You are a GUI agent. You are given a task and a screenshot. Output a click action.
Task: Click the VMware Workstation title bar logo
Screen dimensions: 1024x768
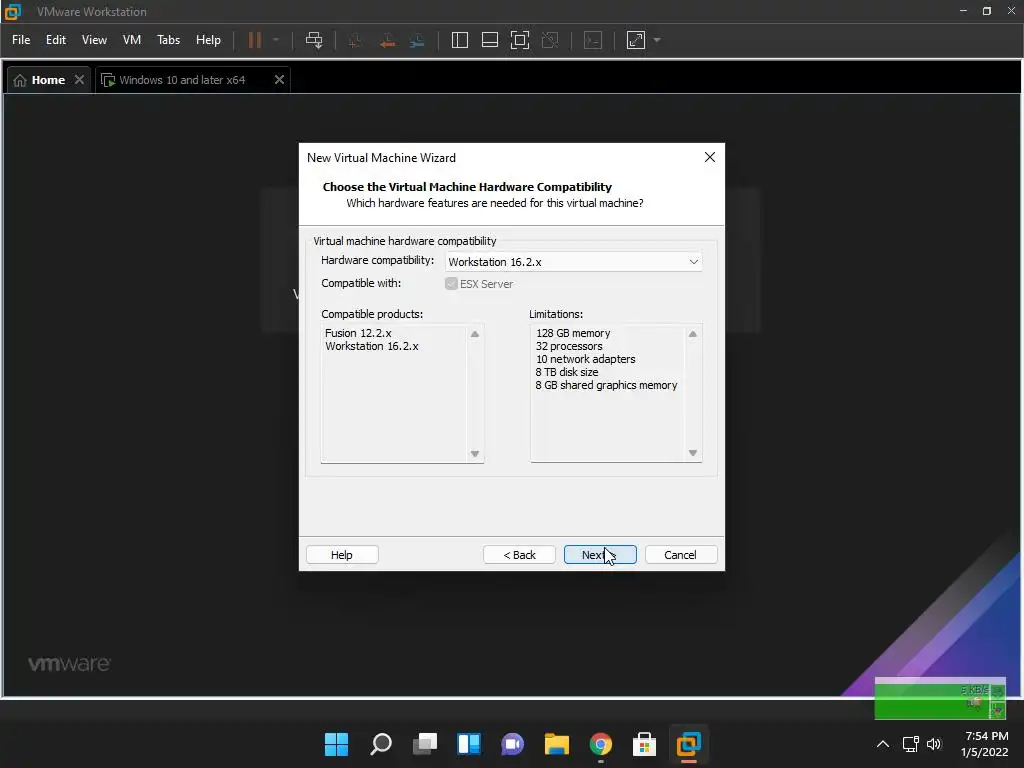tap(12, 12)
